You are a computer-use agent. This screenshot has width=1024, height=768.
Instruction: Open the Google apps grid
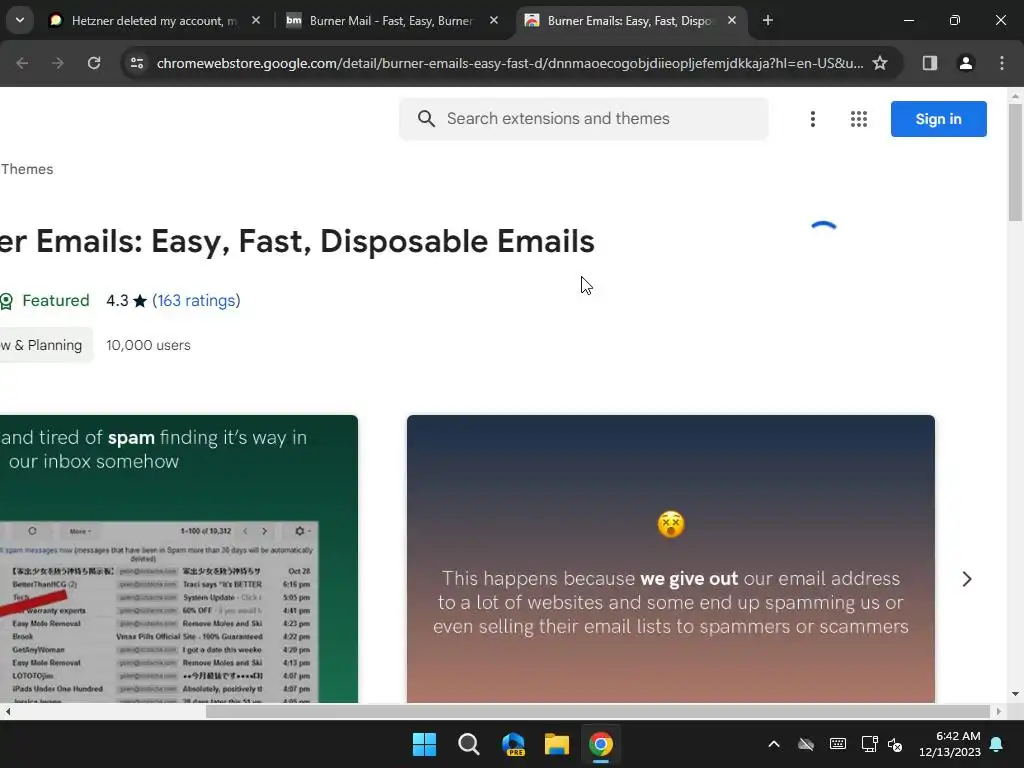[x=859, y=119]
